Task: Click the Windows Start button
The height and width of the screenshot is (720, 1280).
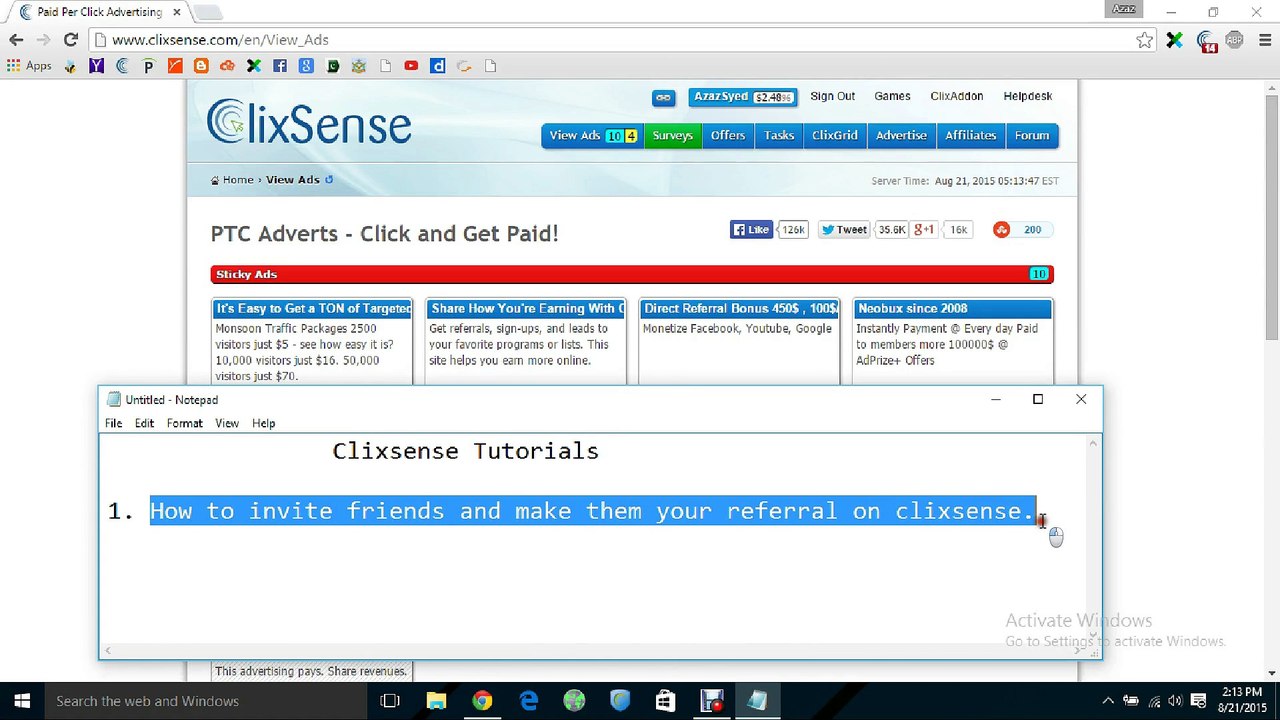Action: tap(22, 701)
